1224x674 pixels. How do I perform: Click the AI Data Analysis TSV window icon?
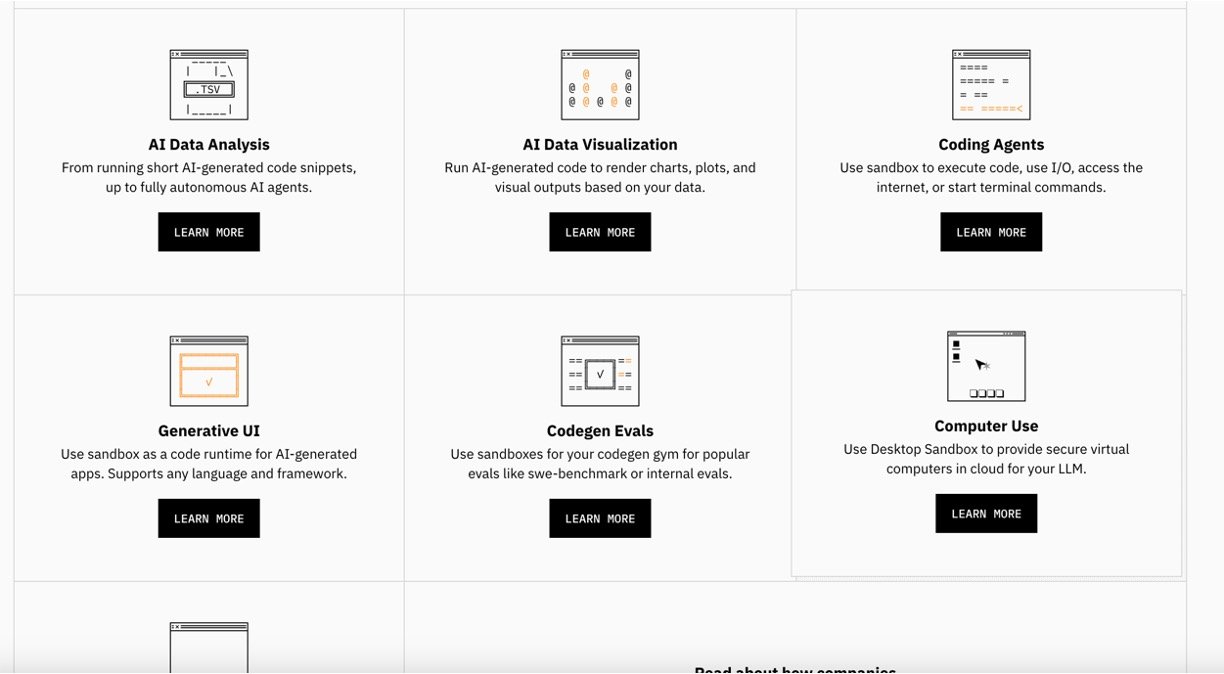[x=209, y=85]
